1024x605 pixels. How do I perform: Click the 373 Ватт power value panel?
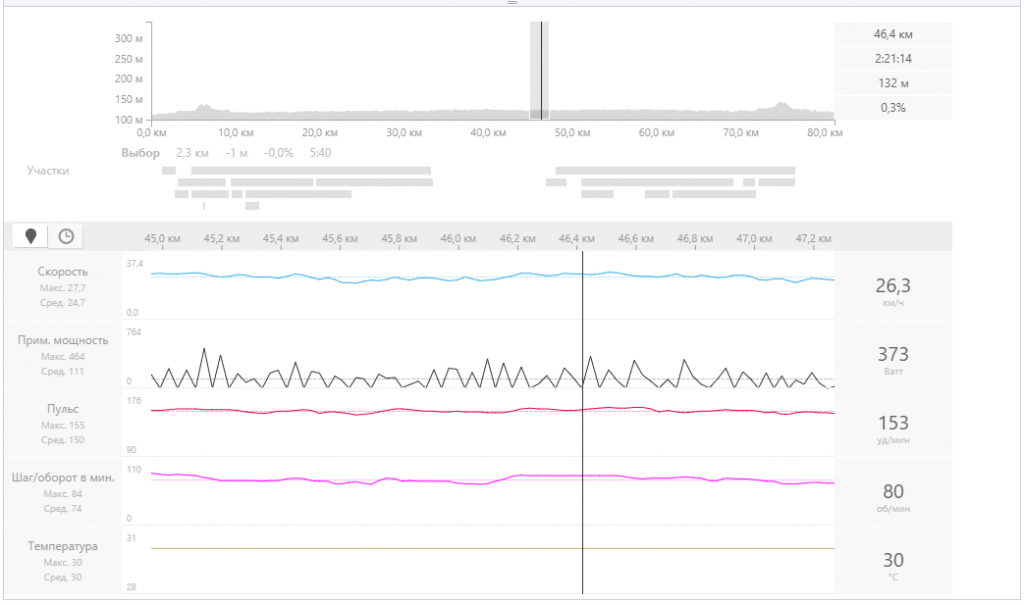click(893, 356)
